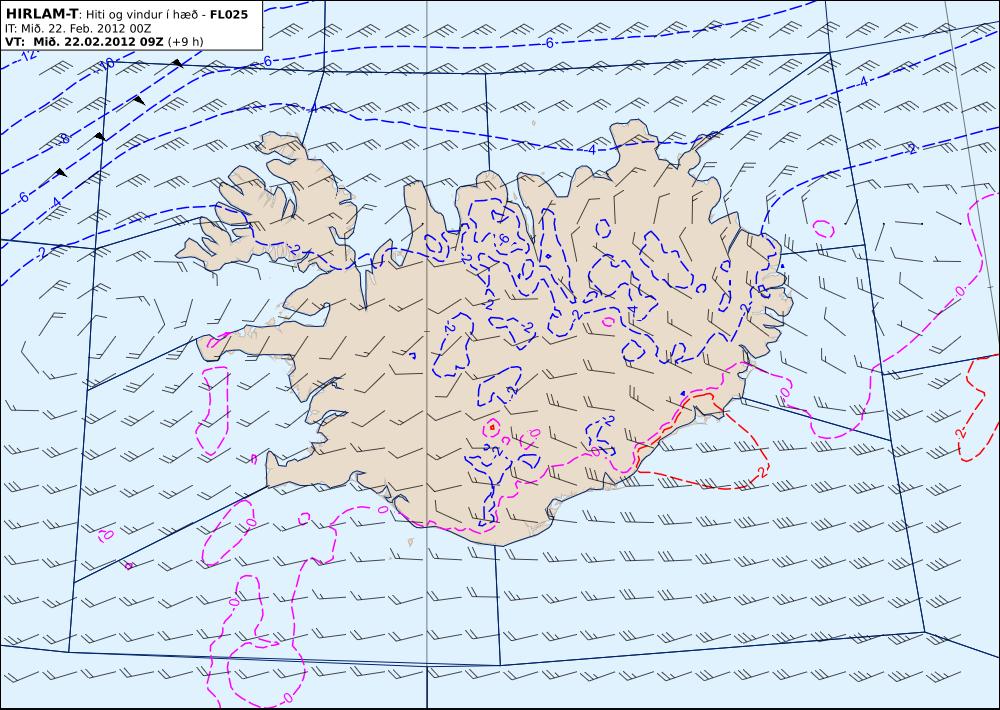Click the '(+9 h)' forecast offset text
The height and width of the screenshot is (710, 1000).
[186, 42]
